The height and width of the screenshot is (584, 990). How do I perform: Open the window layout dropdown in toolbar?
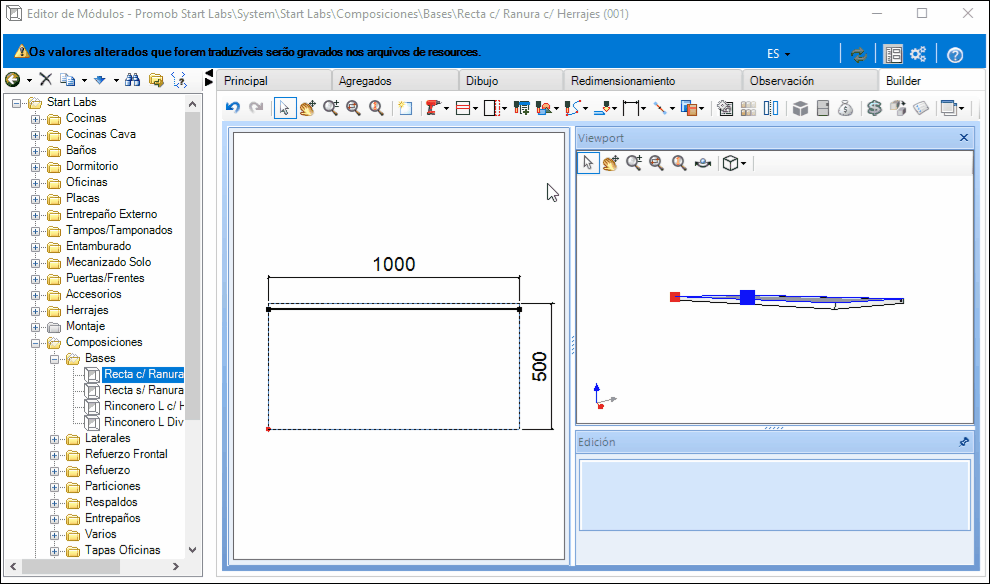coord(962,109)
